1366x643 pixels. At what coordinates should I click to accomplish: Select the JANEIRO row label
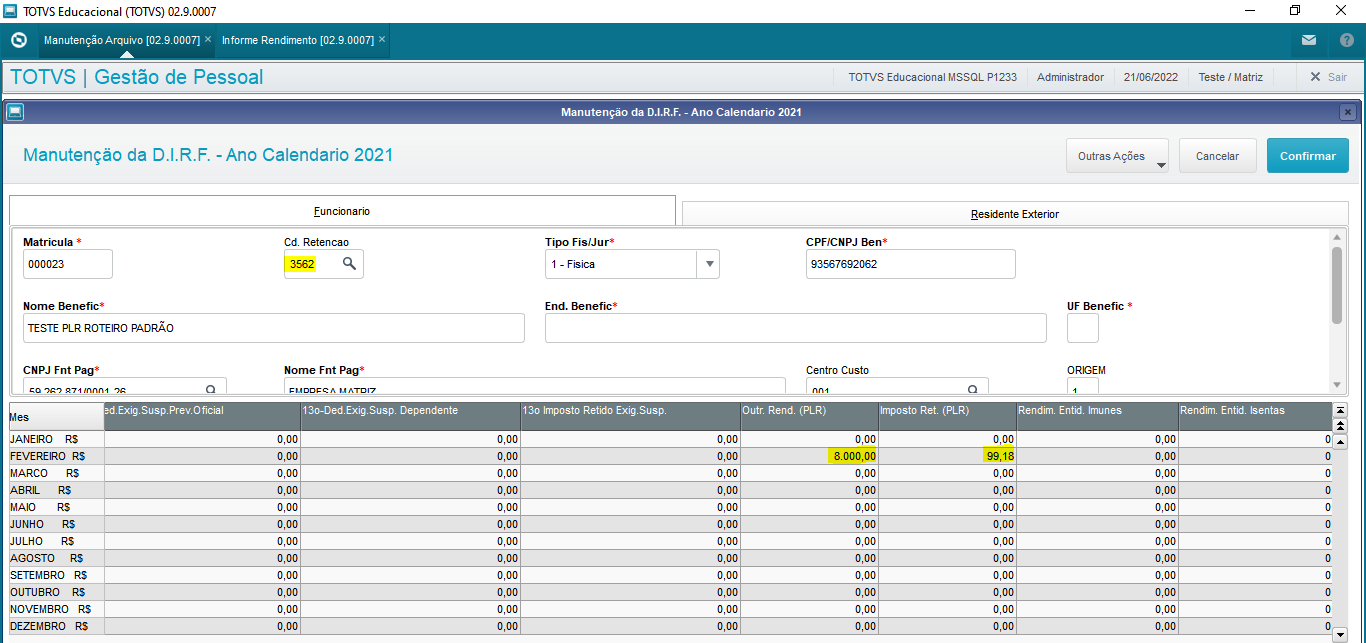56,439
